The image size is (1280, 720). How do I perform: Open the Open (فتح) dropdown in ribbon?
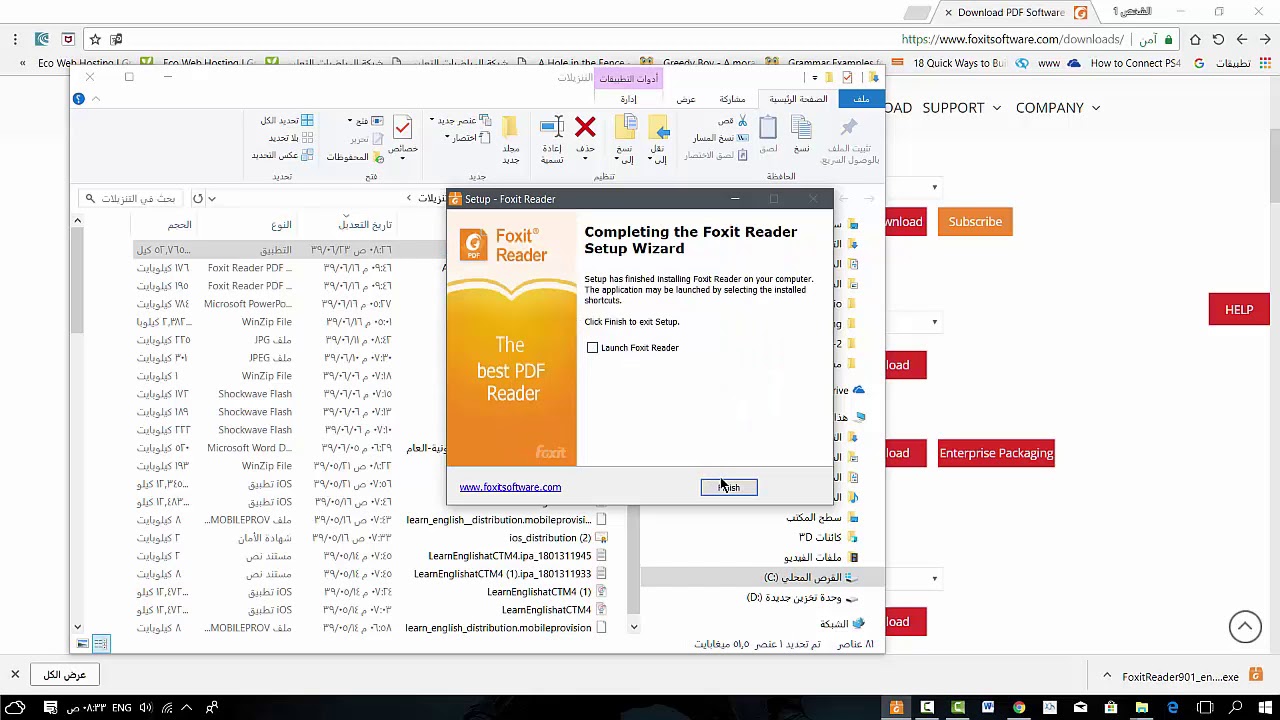pos(365,121)
